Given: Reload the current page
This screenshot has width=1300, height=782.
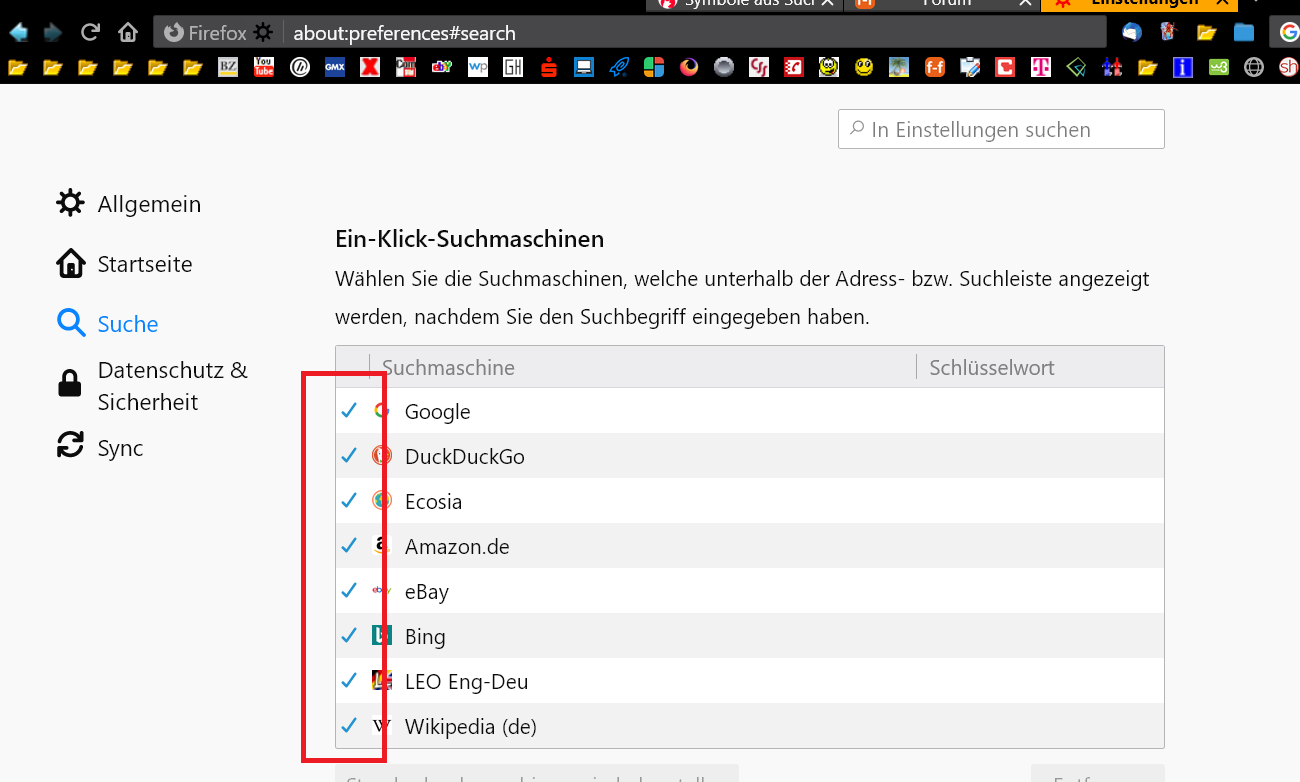Looking at the screenshot, I should pyautogui.click(x=90, y=33).
